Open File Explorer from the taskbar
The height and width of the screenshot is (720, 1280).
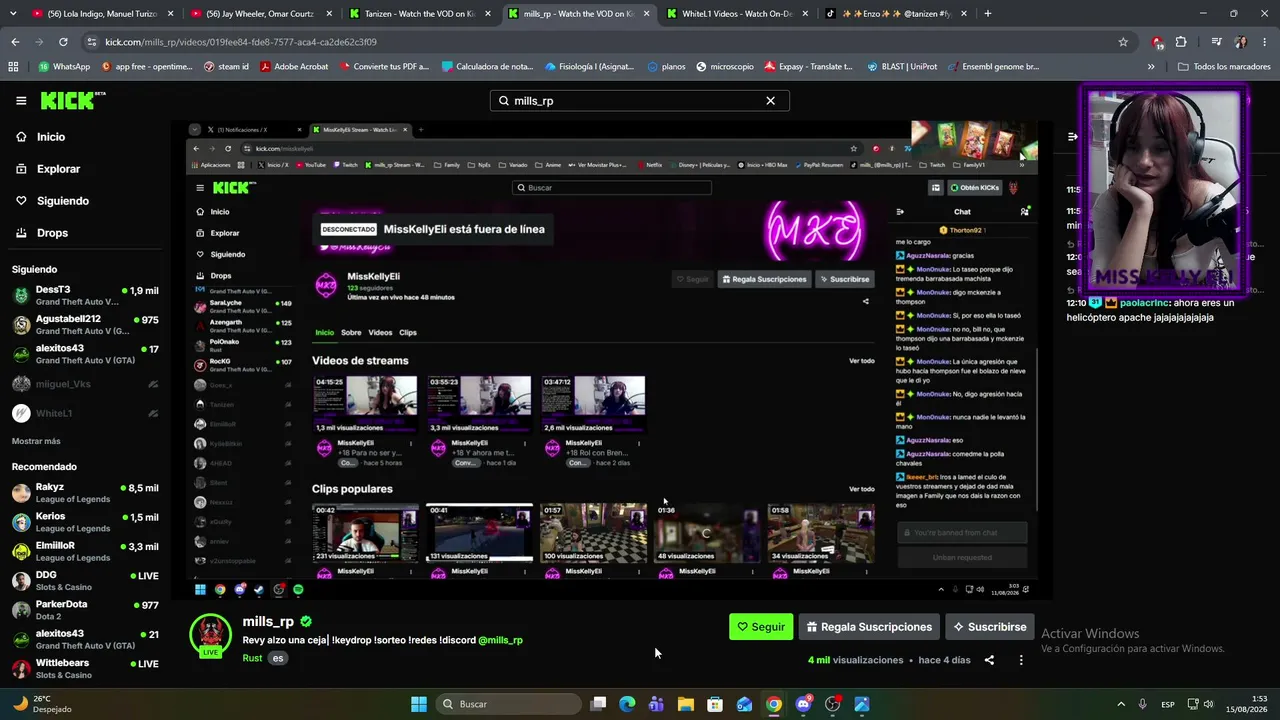tap(686, 704)
